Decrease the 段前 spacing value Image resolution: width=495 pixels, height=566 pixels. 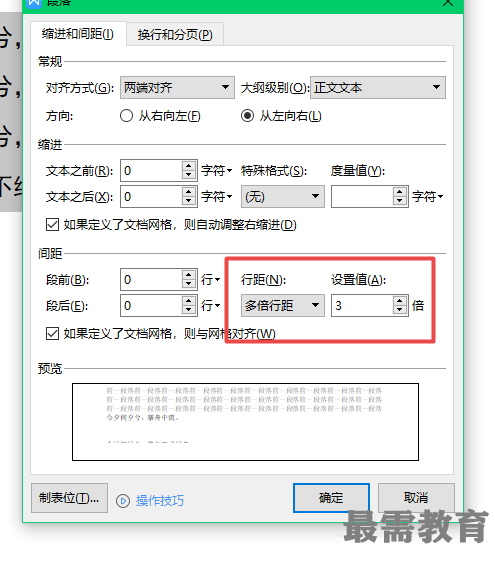[189, 284]
